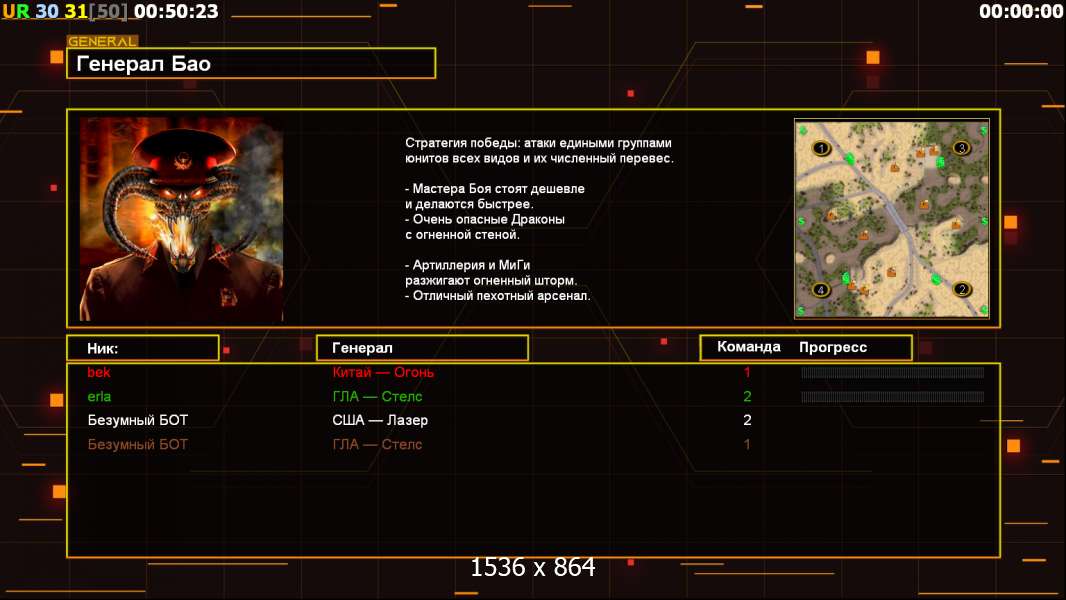
Task: Click start position marker 4 on the minimap
Action: pos(821,289)
